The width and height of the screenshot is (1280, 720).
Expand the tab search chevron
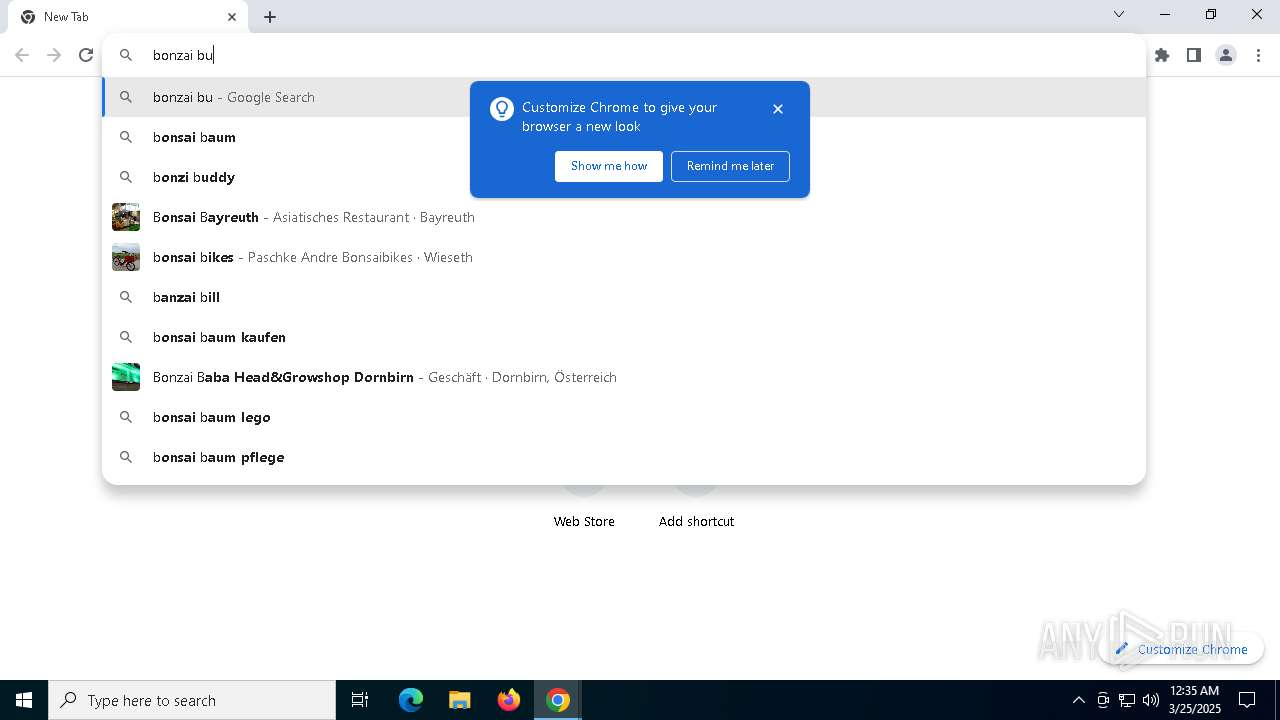pos(1119,14)
